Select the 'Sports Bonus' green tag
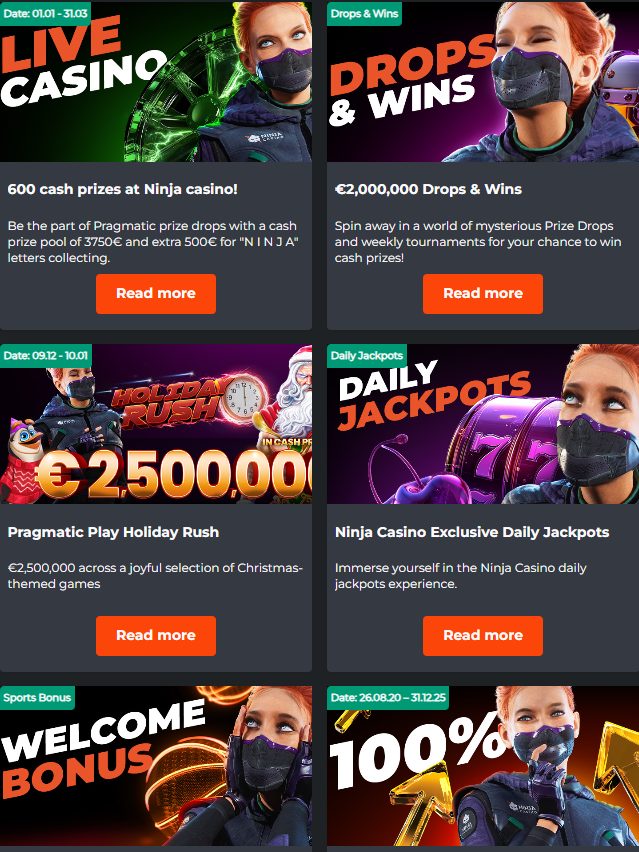639x852 pixels. 37,698
